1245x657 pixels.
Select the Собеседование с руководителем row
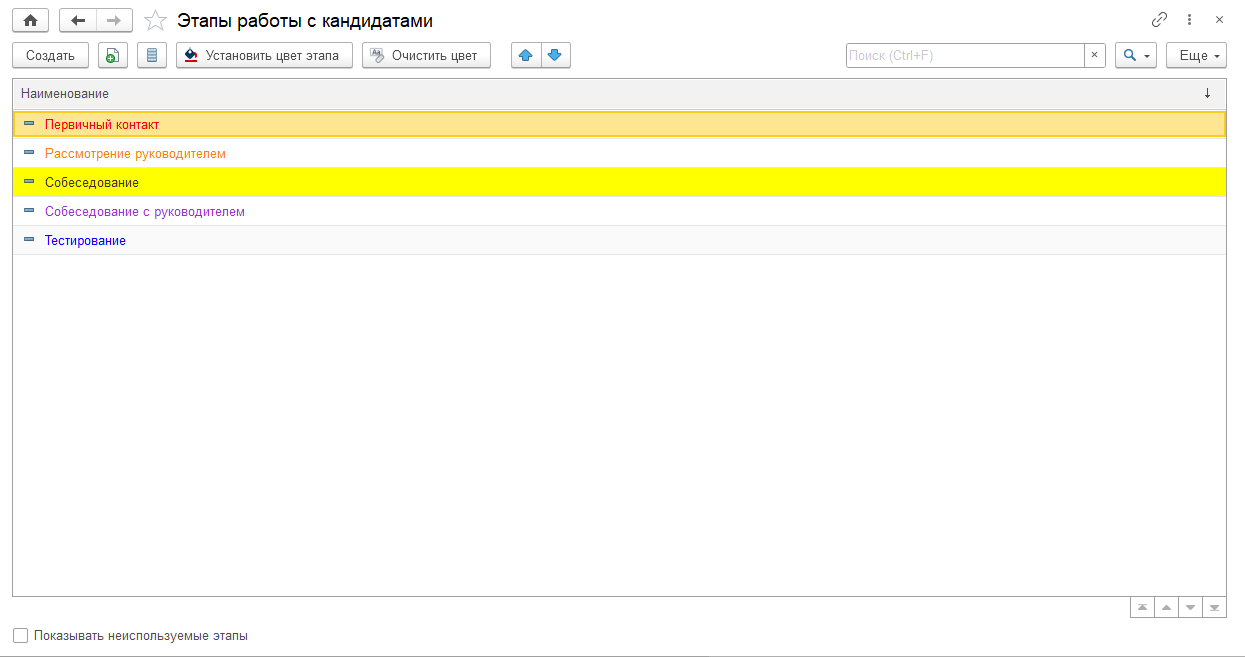tap(619, 211)
